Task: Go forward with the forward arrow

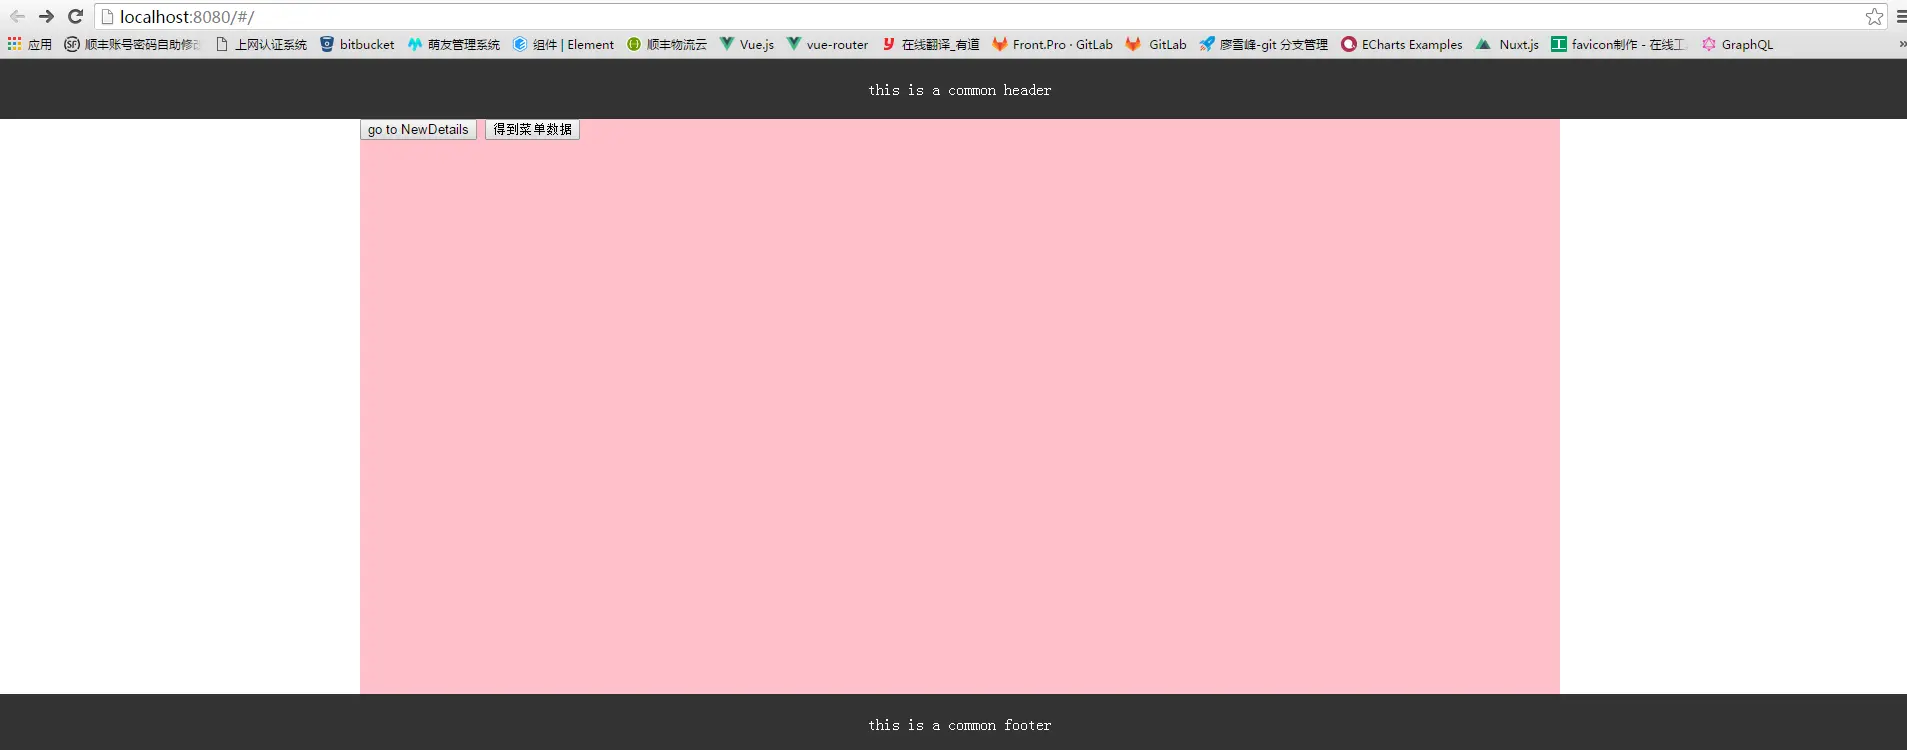Action: (x=46, y=17)
